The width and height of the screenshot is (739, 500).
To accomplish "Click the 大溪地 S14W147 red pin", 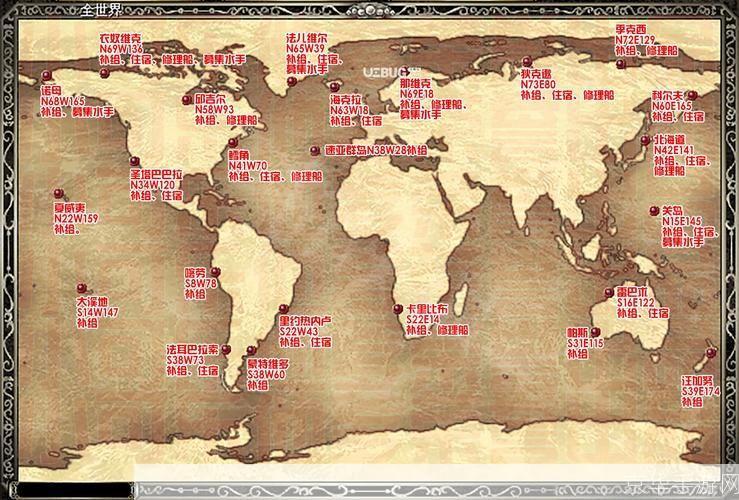I will (82, 288).
